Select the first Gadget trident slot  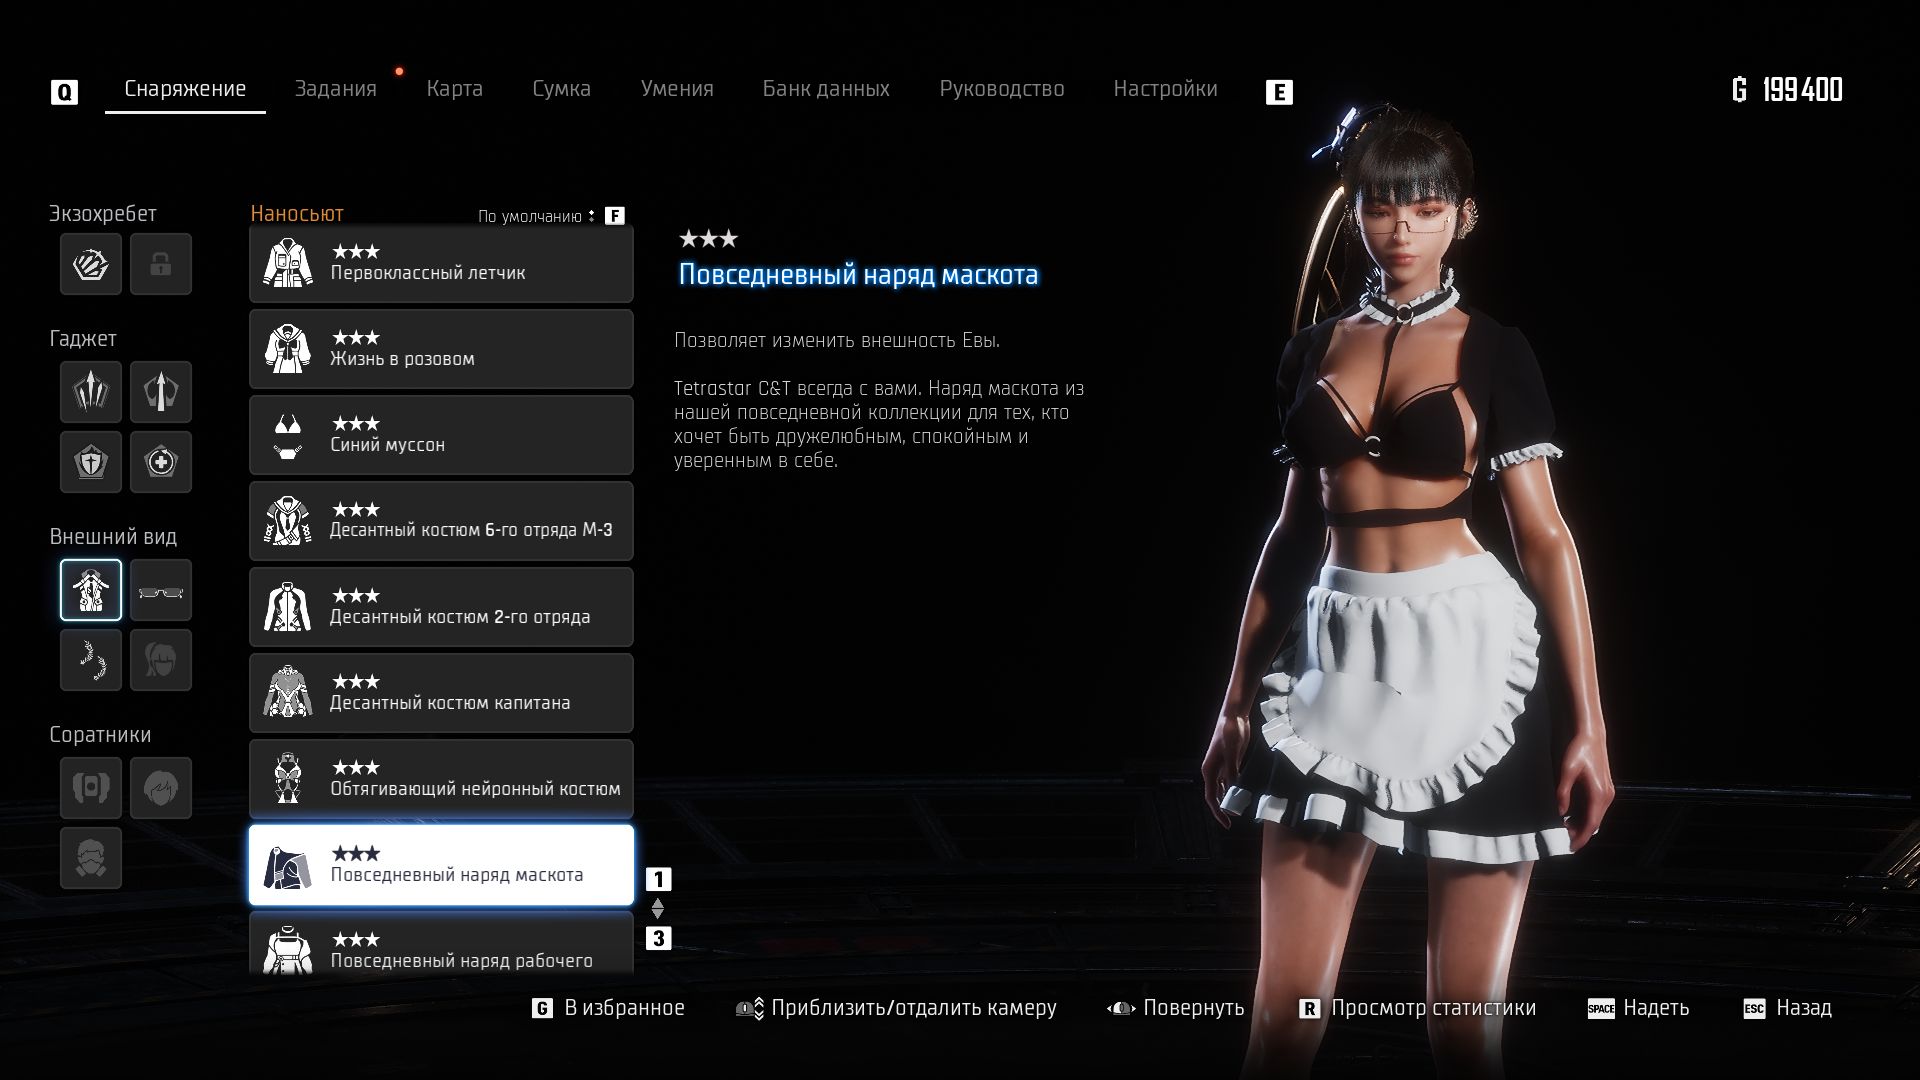coord(91,391)
